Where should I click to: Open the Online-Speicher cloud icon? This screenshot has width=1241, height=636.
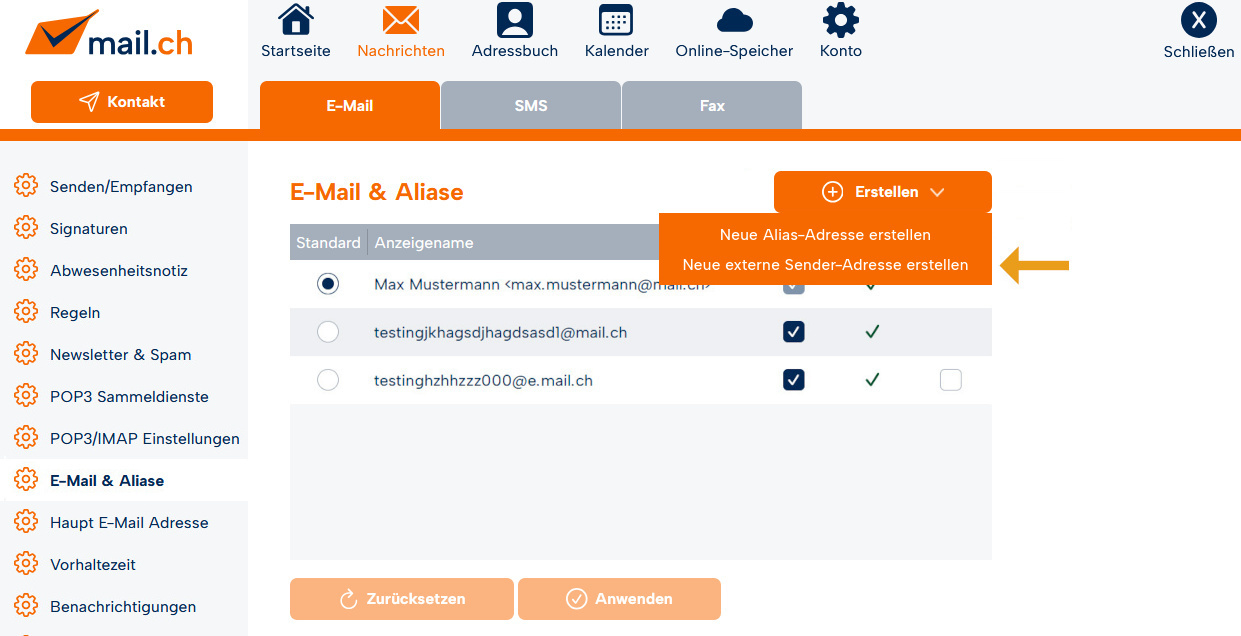[x=734, y=20]
